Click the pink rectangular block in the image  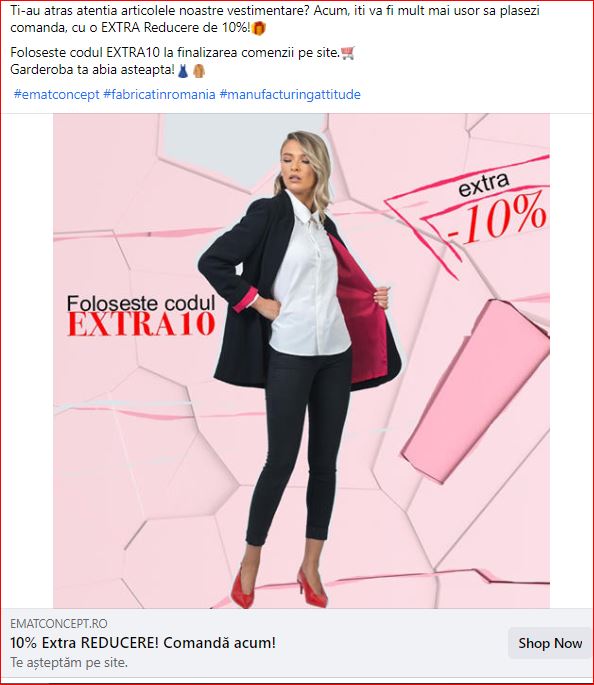click(476, 391)
